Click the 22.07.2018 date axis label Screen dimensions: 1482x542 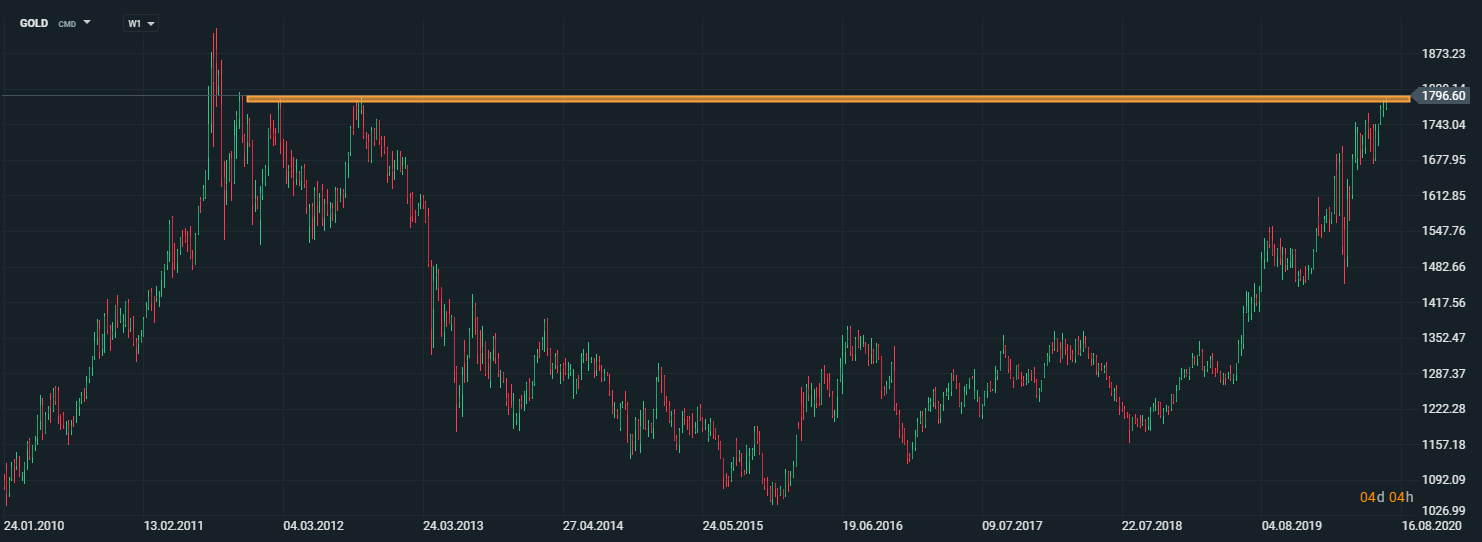(1152, 524)
